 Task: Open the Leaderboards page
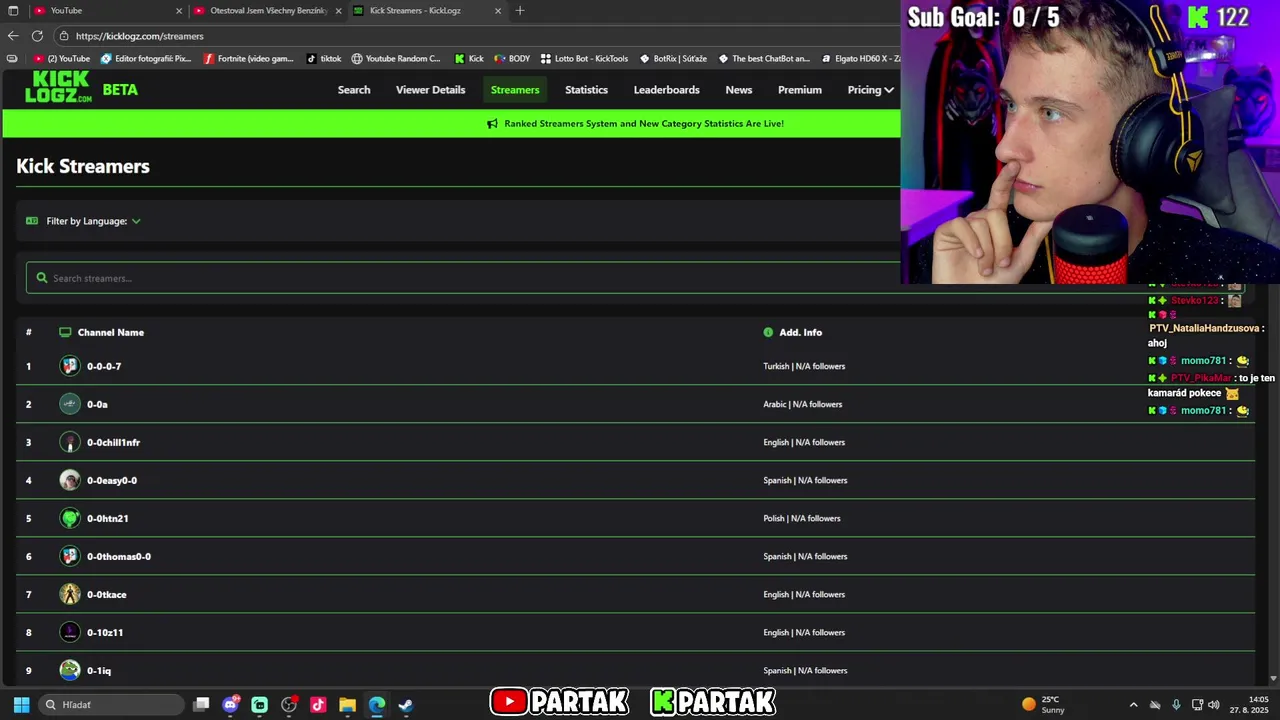[x=666, y=90]
